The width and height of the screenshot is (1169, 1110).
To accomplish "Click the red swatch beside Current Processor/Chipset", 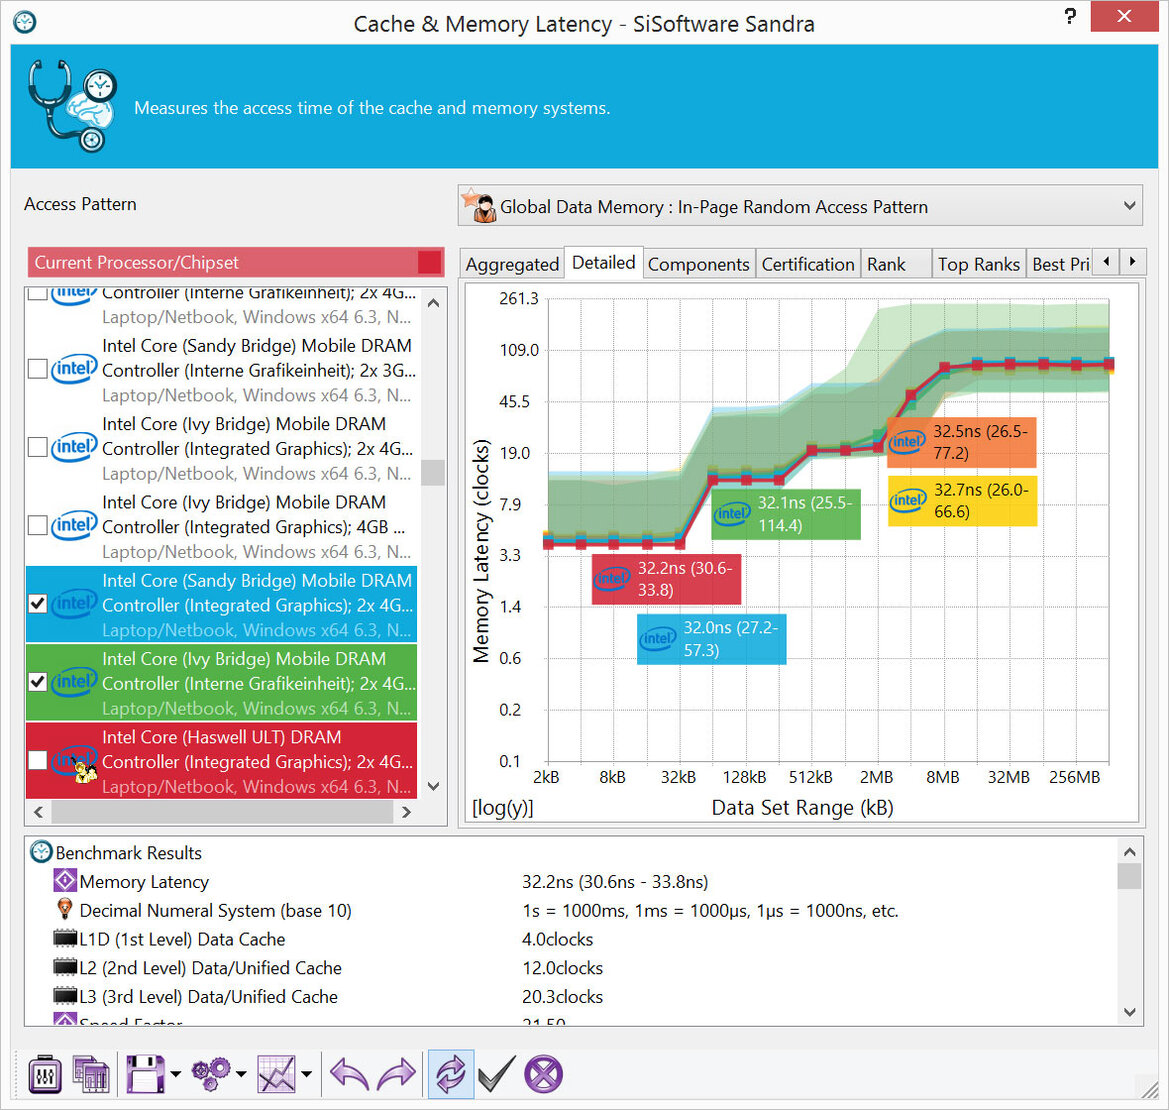I will point(429,262).
